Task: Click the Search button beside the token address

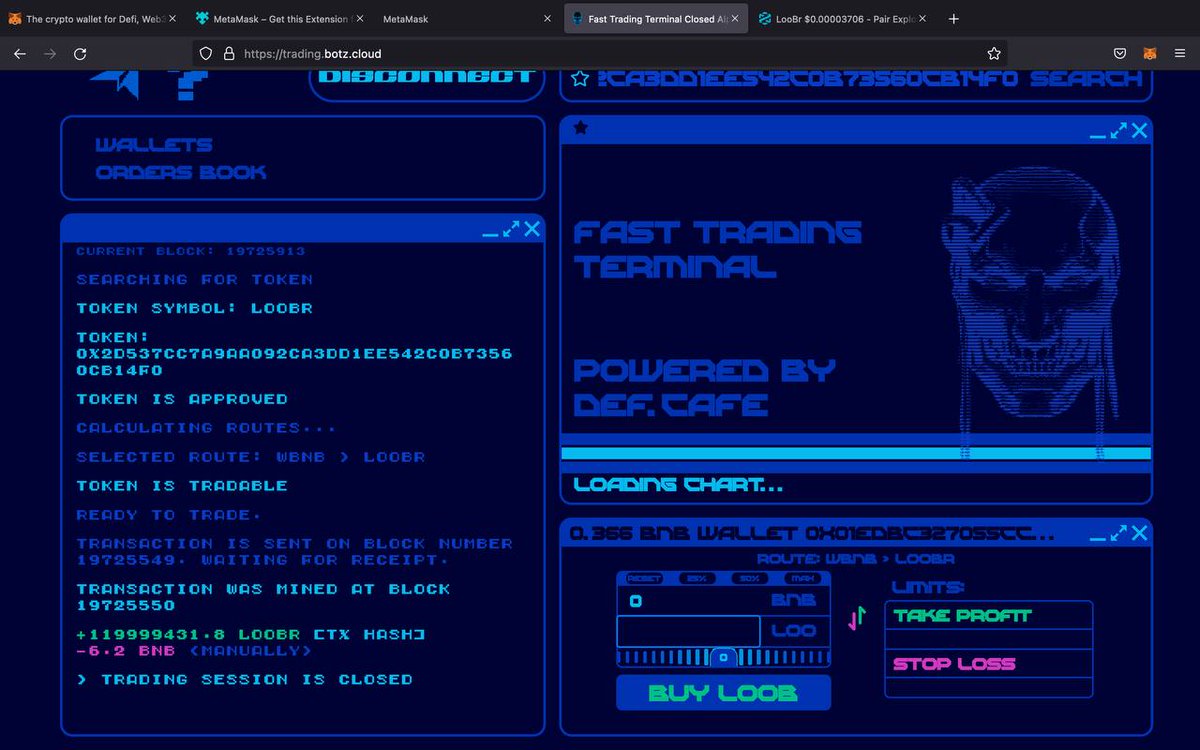Action: [x=1086, y=78]
